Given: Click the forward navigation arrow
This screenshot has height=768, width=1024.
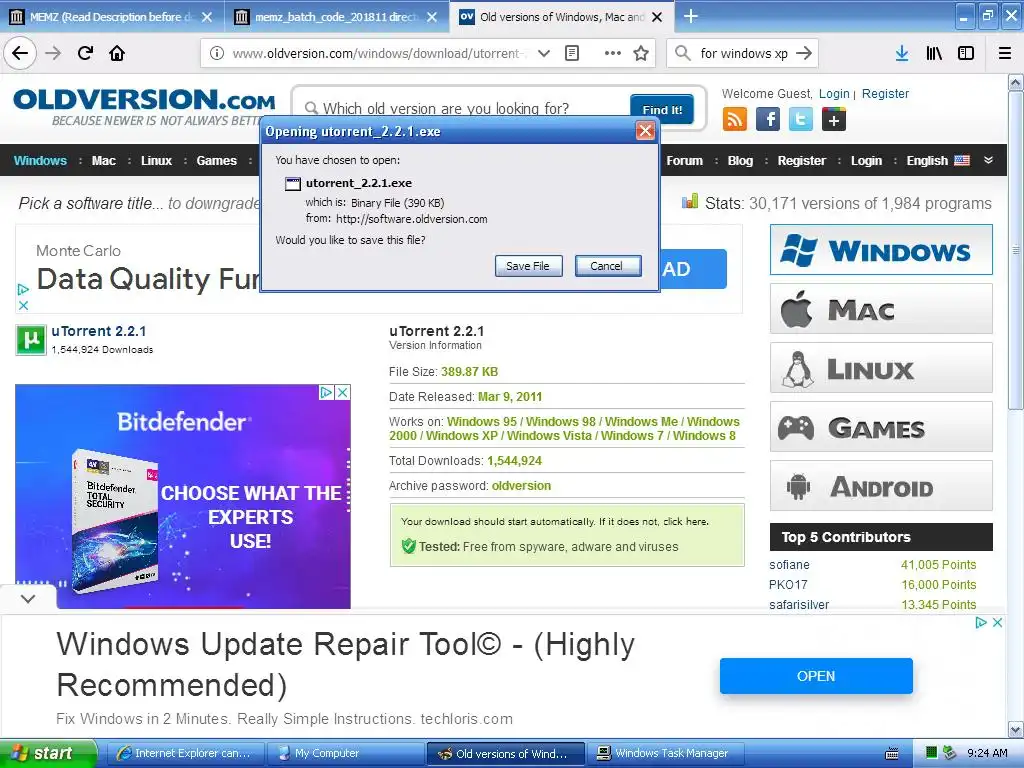Looking at the screenshot, I should 54,53.
